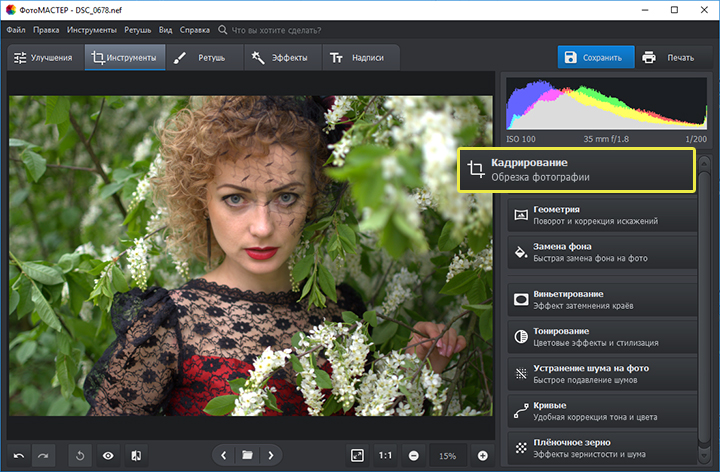
Task: Click the undo arrow icon
Action: [x=19, y=455]
